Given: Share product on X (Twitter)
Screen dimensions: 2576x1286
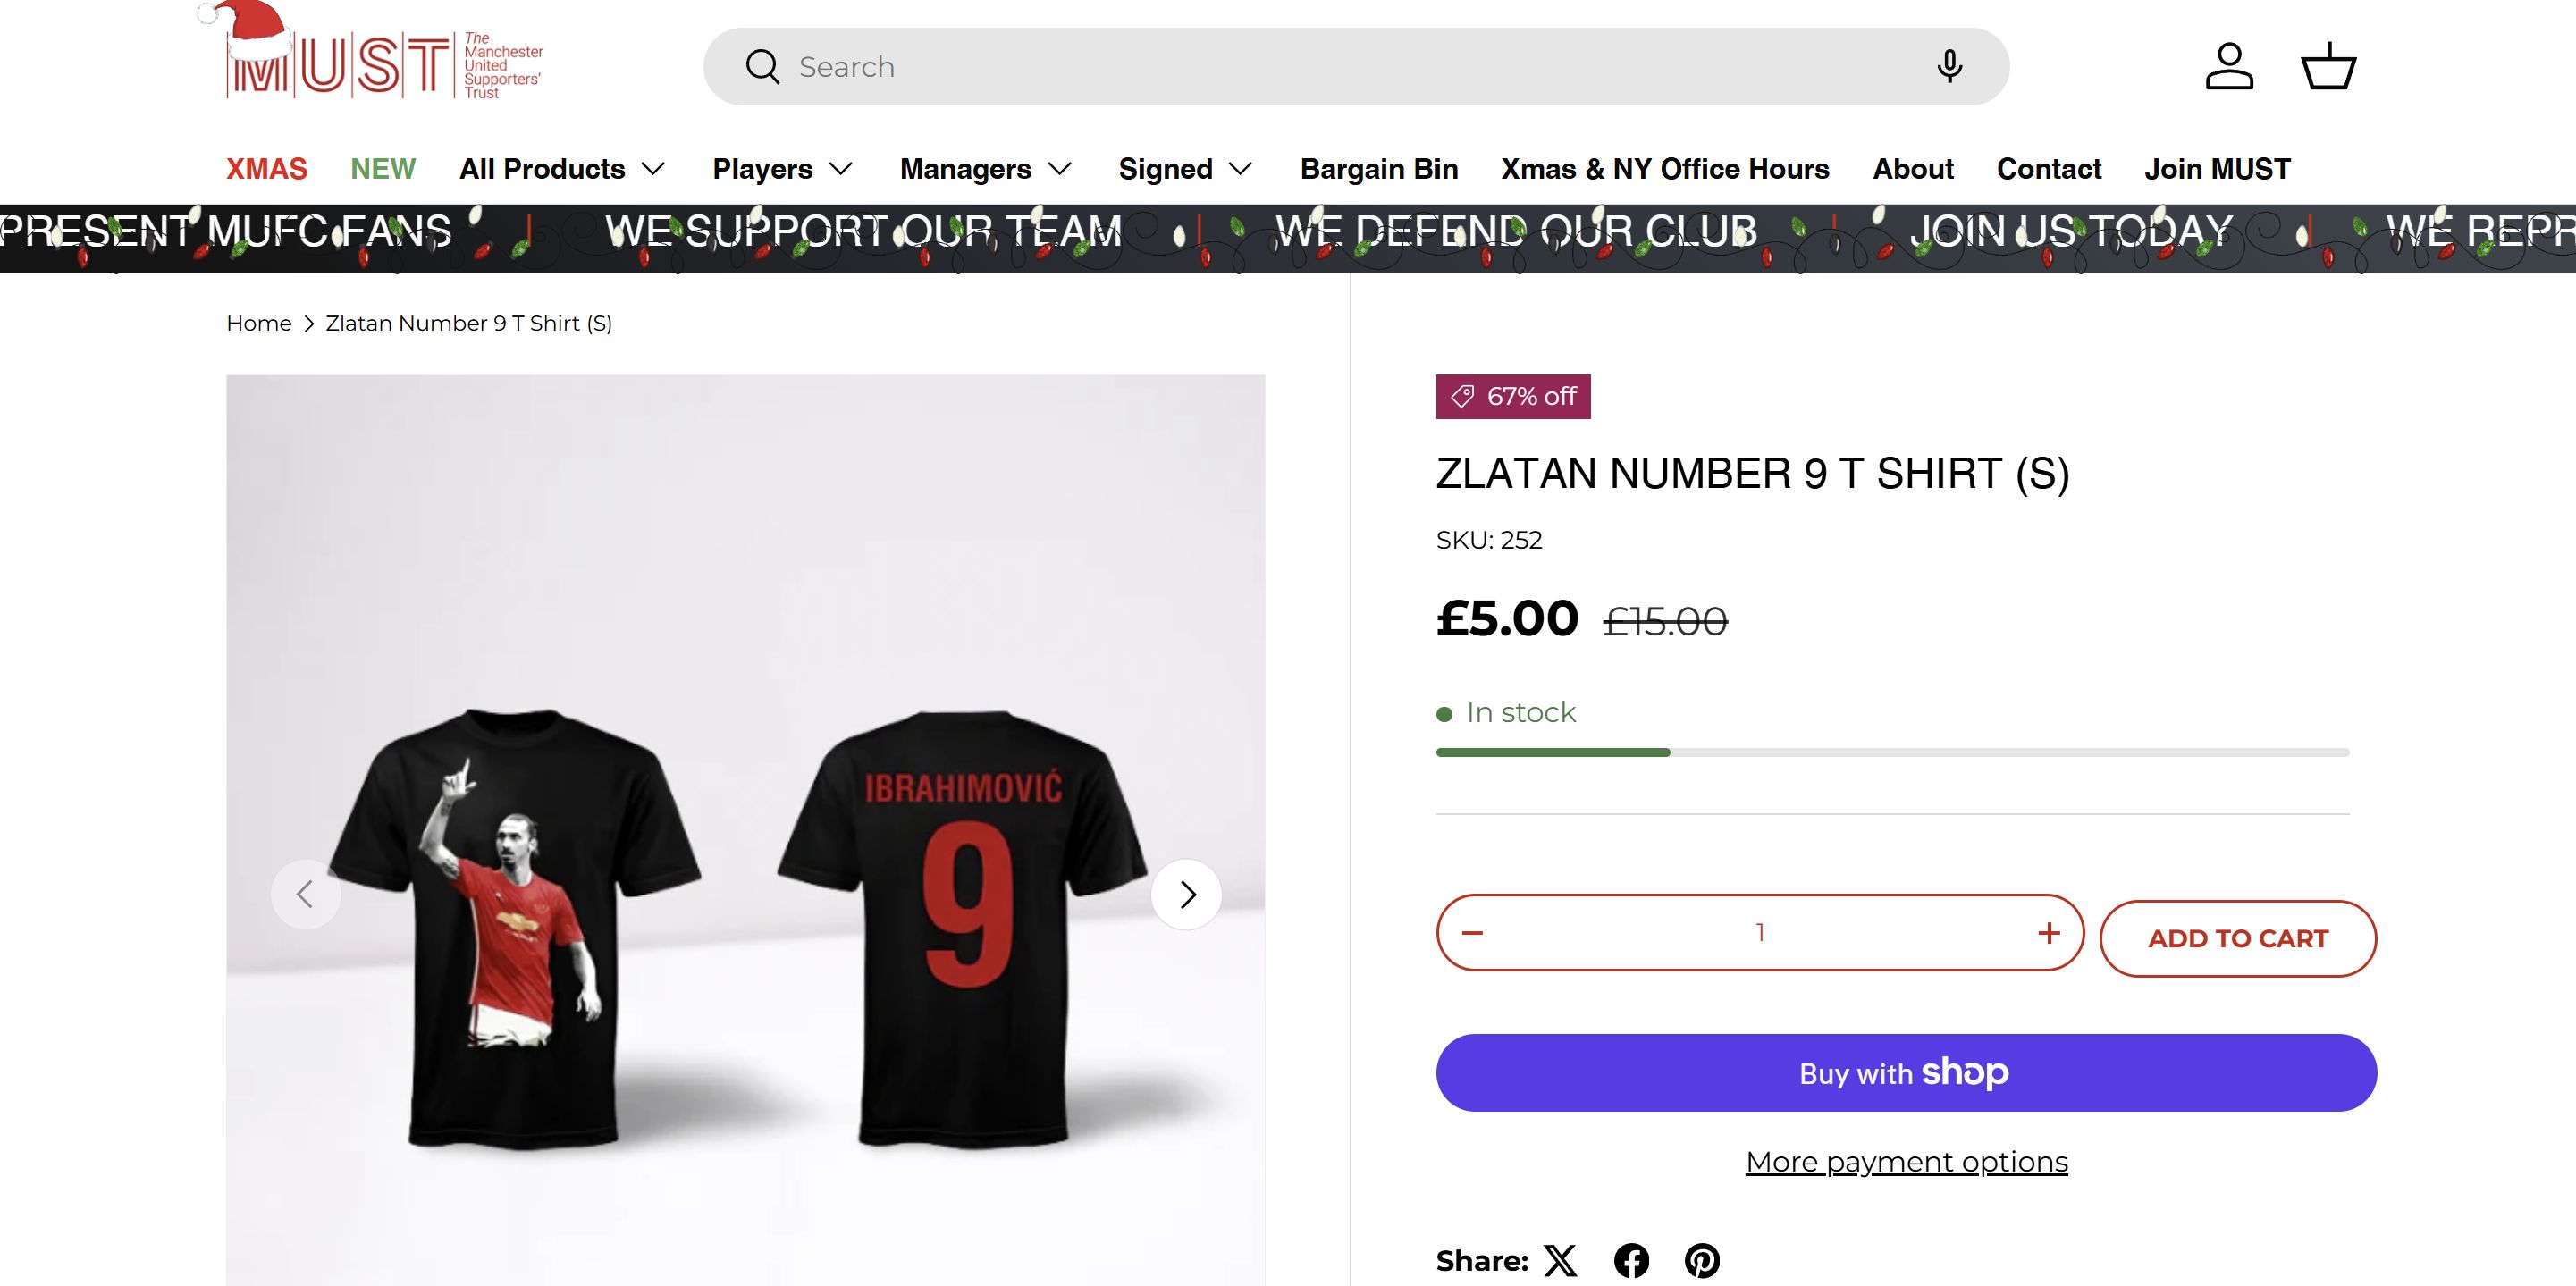Looking at the screenshot, I should (1560, 1260).
